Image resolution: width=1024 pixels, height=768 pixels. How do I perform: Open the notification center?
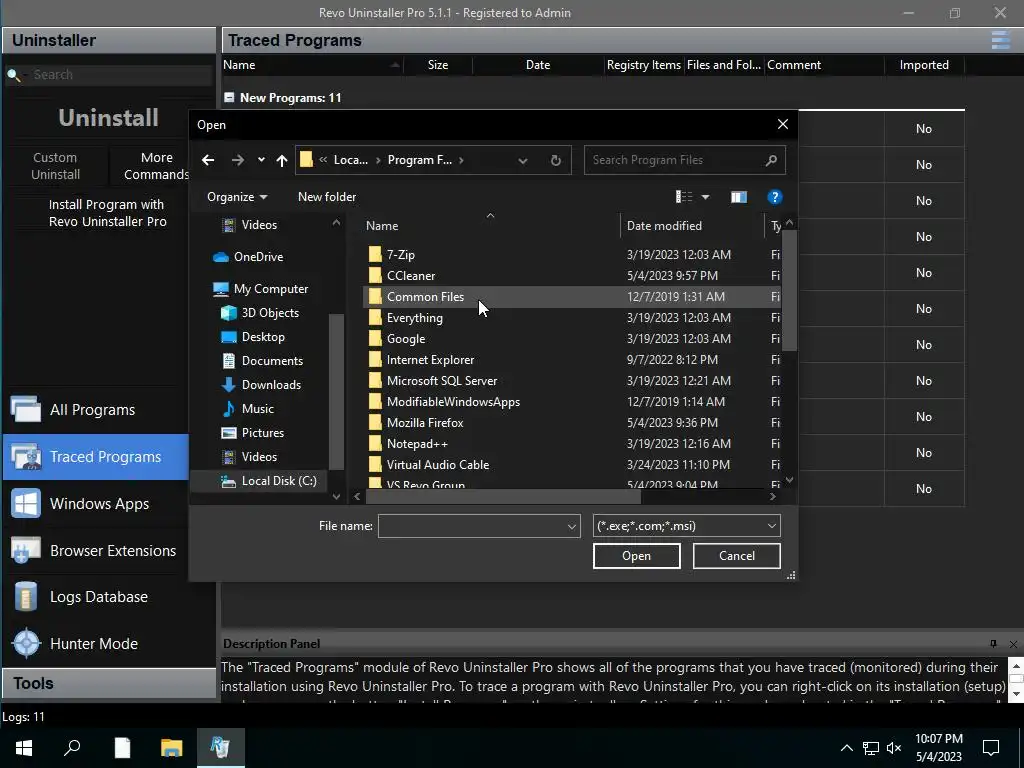991,748
